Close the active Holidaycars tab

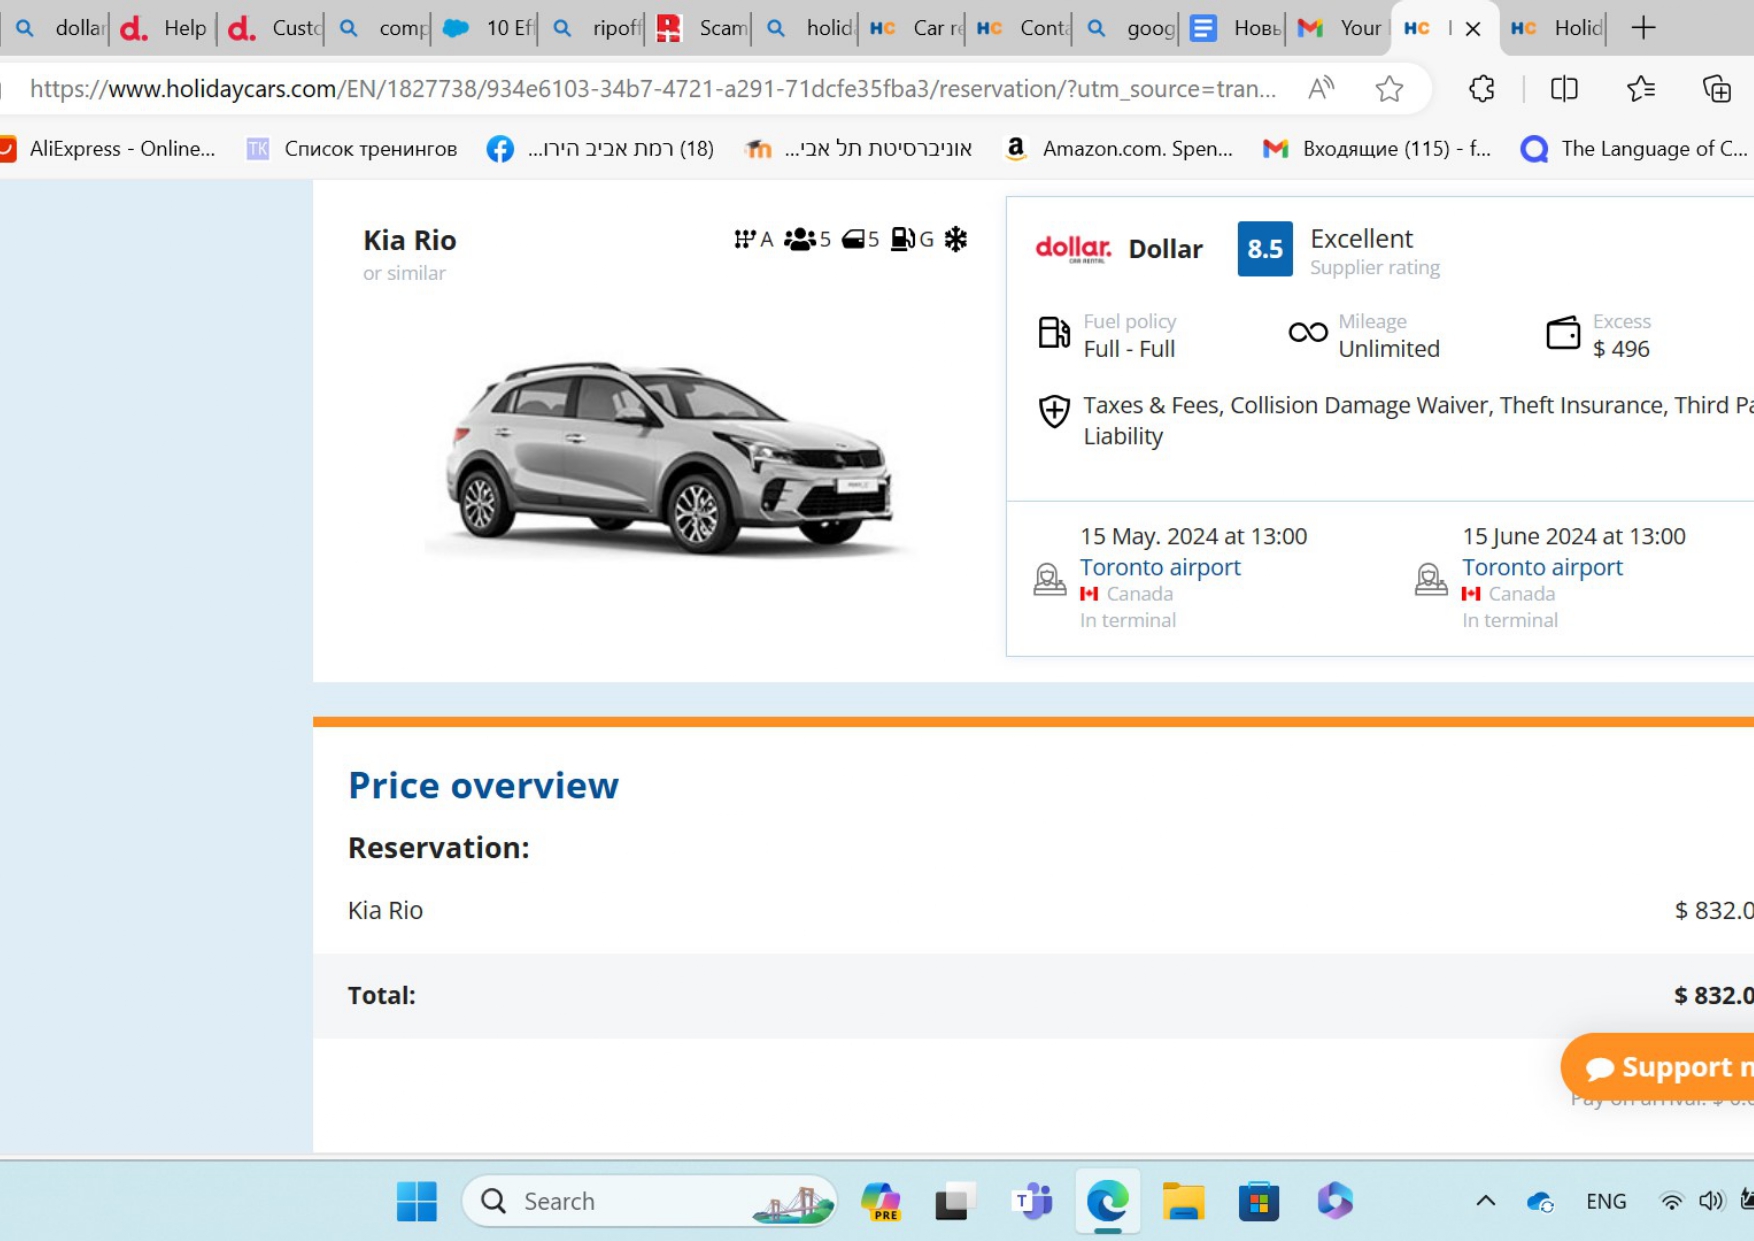coord(1473,29)
